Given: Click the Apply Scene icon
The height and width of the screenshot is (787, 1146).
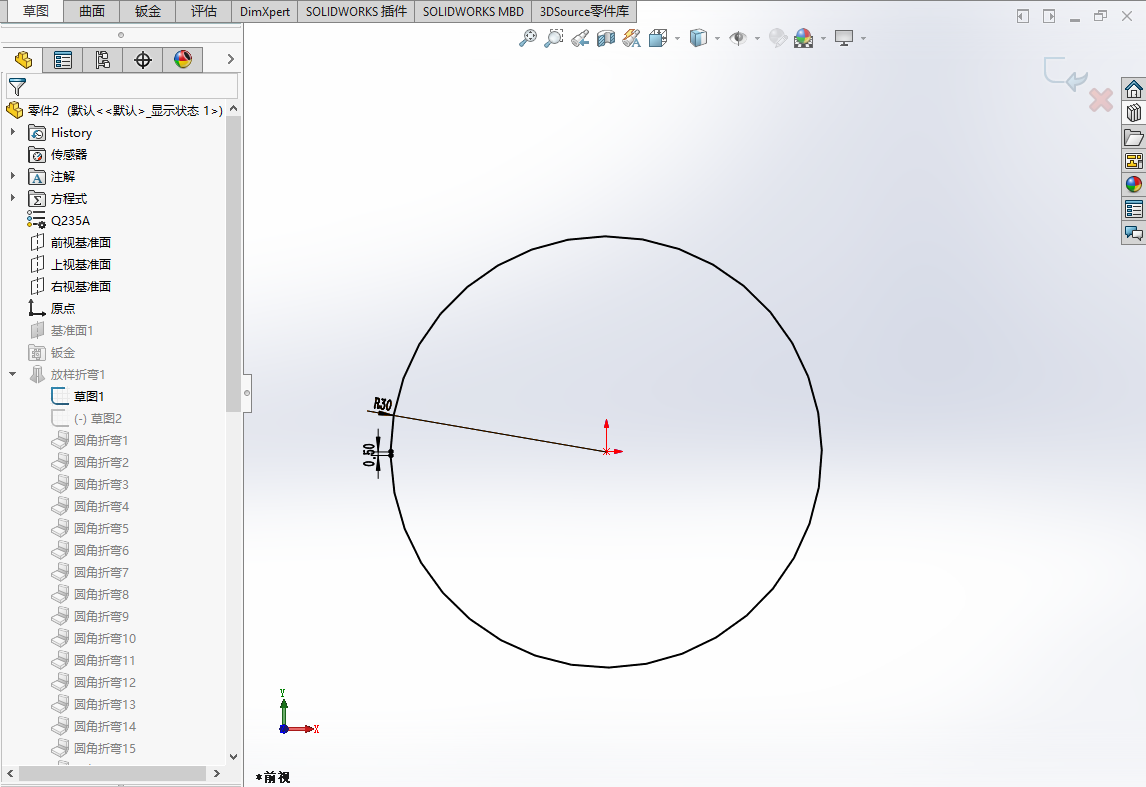Looking at the screenshot, I should click(804, 38).
